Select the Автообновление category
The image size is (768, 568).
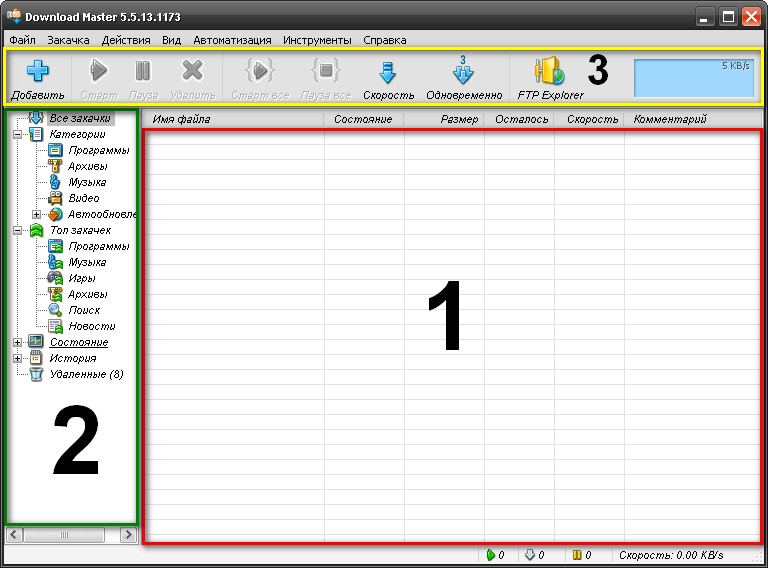(102, 214)
